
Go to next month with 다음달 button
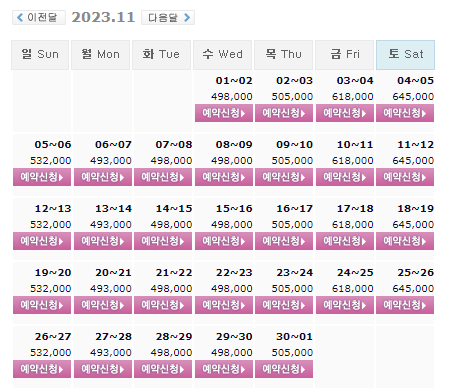point(168,17)
